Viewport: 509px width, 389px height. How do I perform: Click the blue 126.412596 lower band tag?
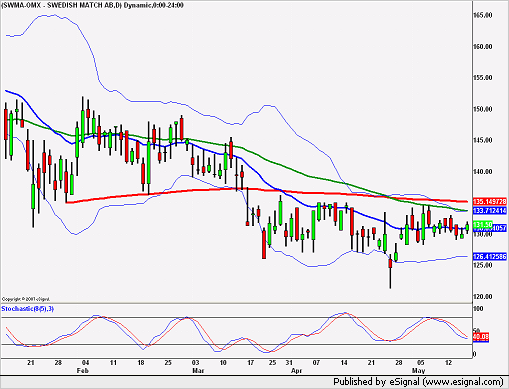[489, 257]
